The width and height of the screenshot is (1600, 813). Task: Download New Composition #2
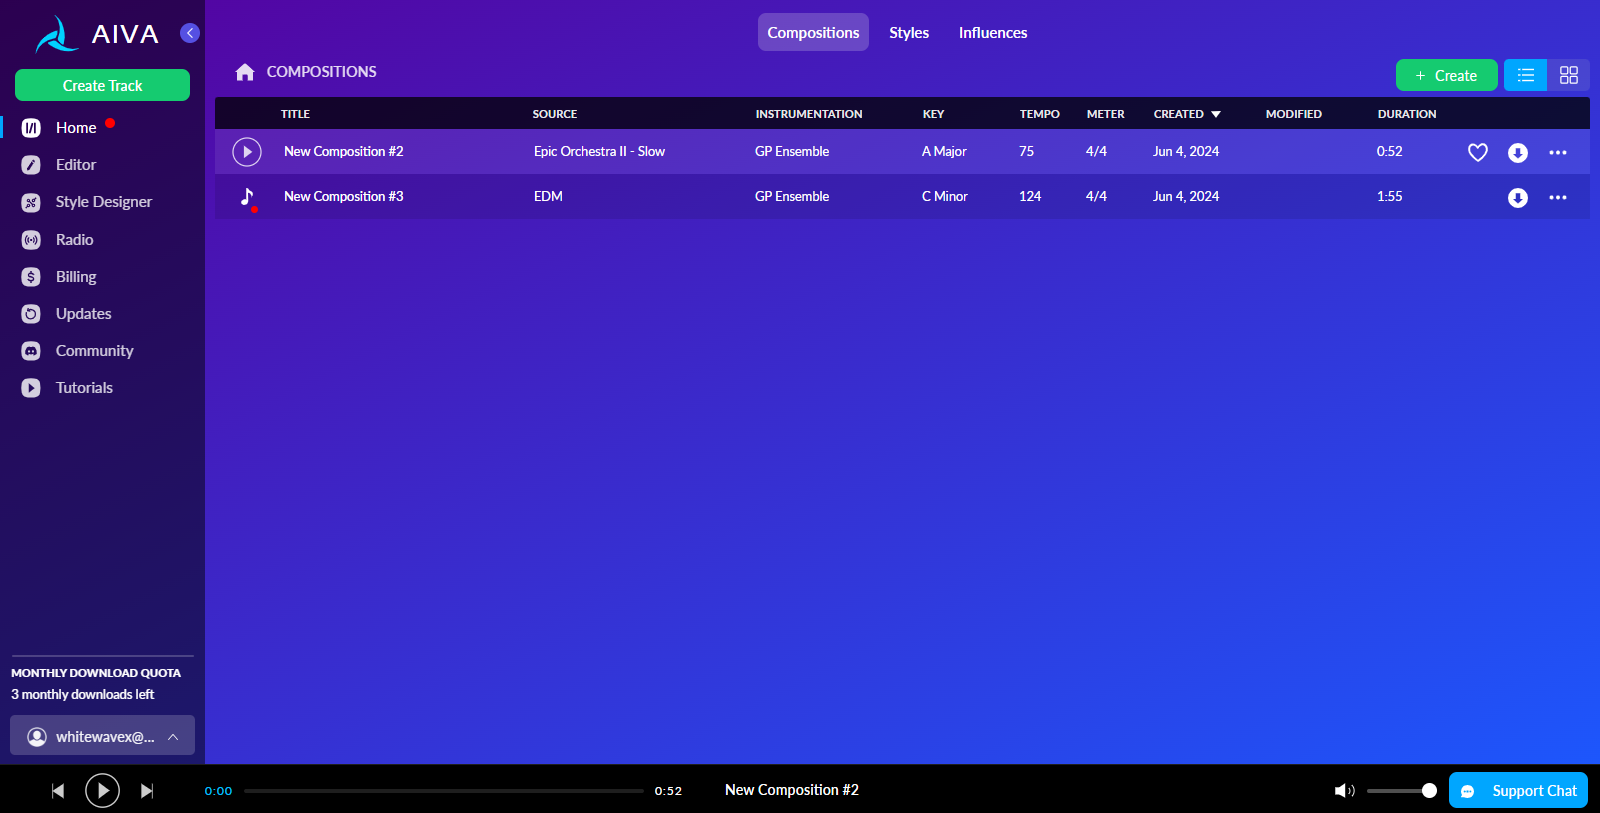pyautogui.click(x=1518, y=153)
